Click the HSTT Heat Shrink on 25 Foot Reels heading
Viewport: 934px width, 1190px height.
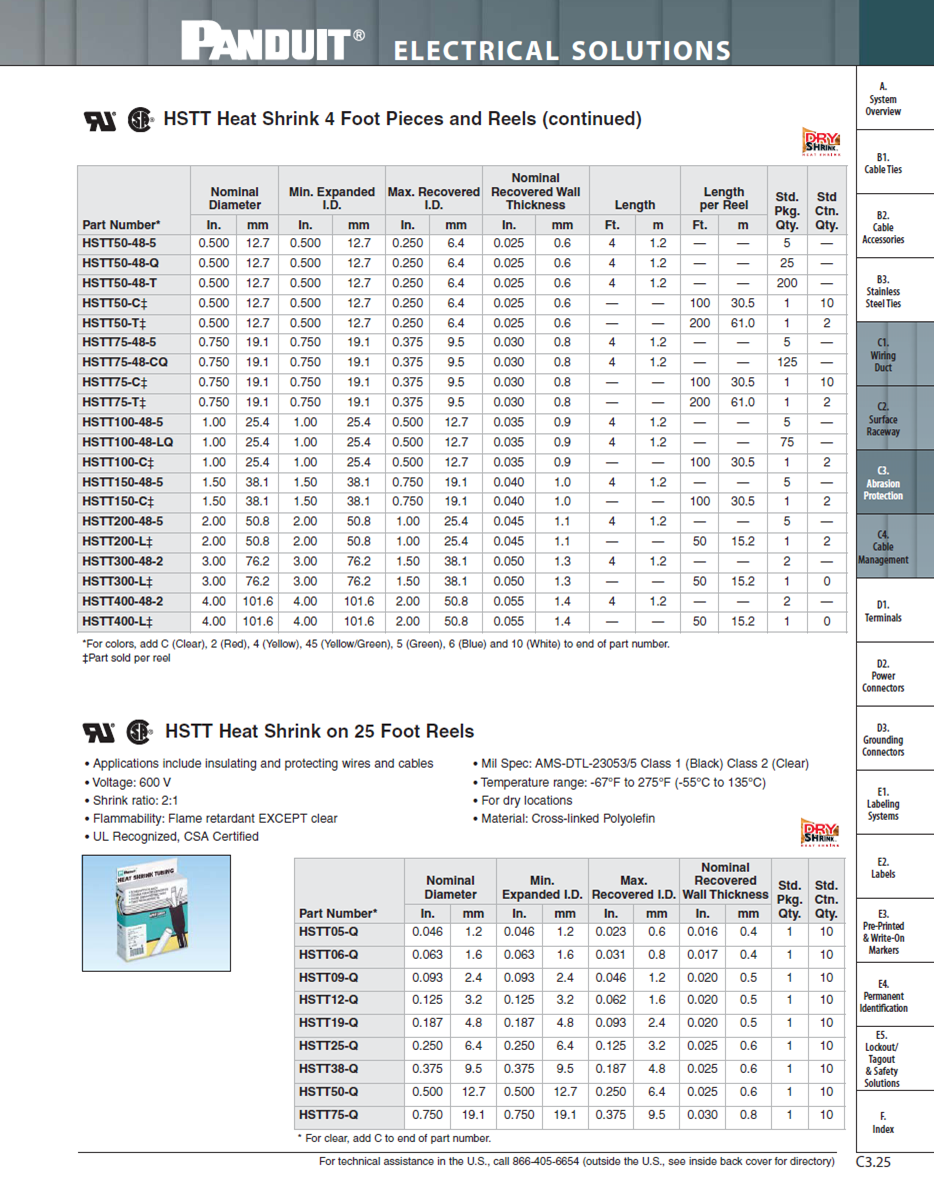click(319, 732)
